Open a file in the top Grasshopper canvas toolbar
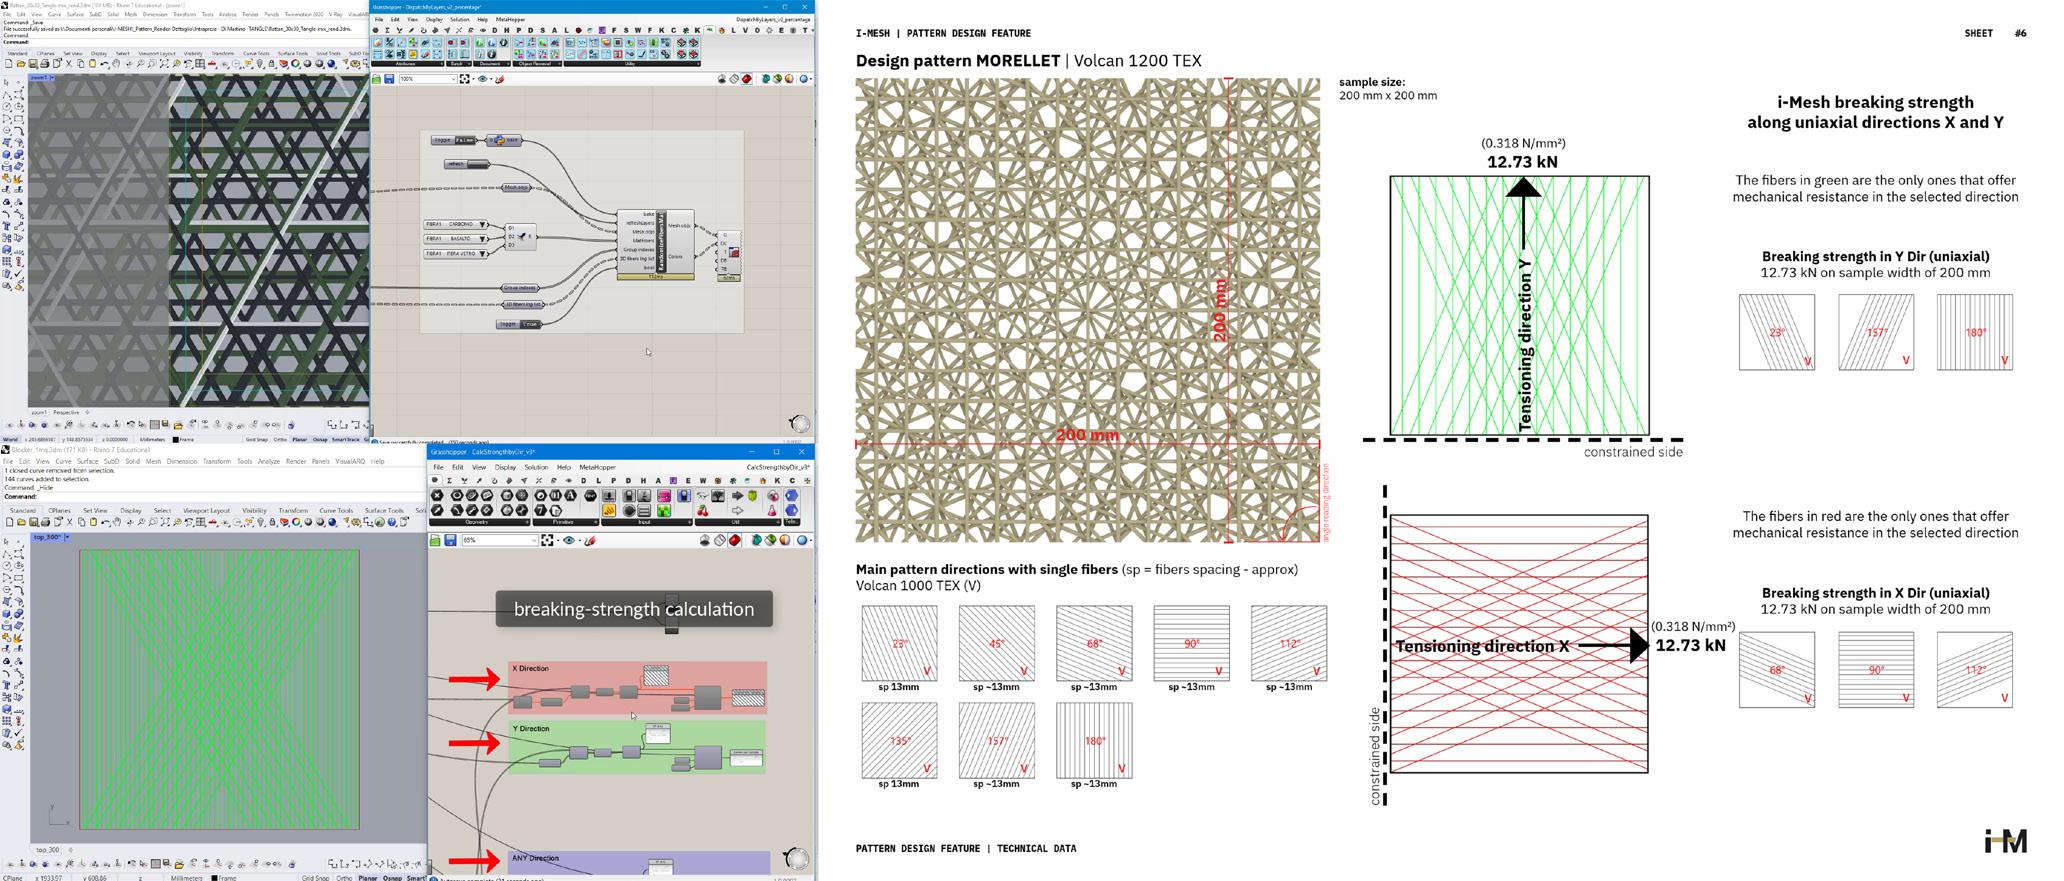Screen dimensions: 2064x881 tap(377, 79)
